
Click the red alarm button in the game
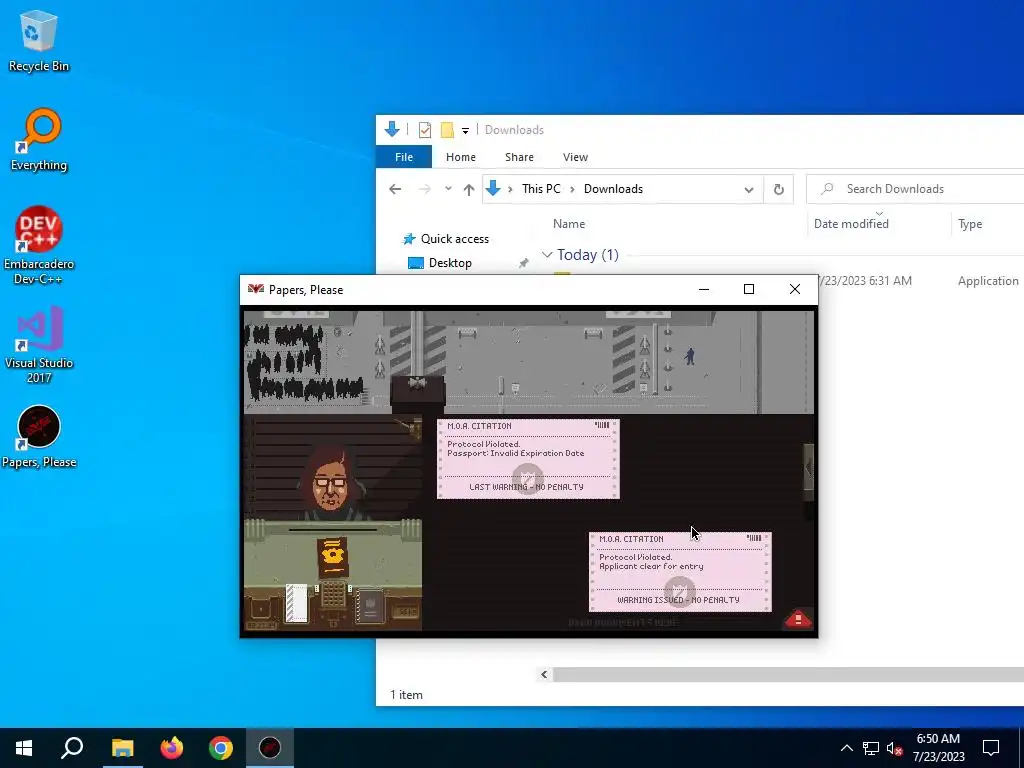(x=797, y=618)
